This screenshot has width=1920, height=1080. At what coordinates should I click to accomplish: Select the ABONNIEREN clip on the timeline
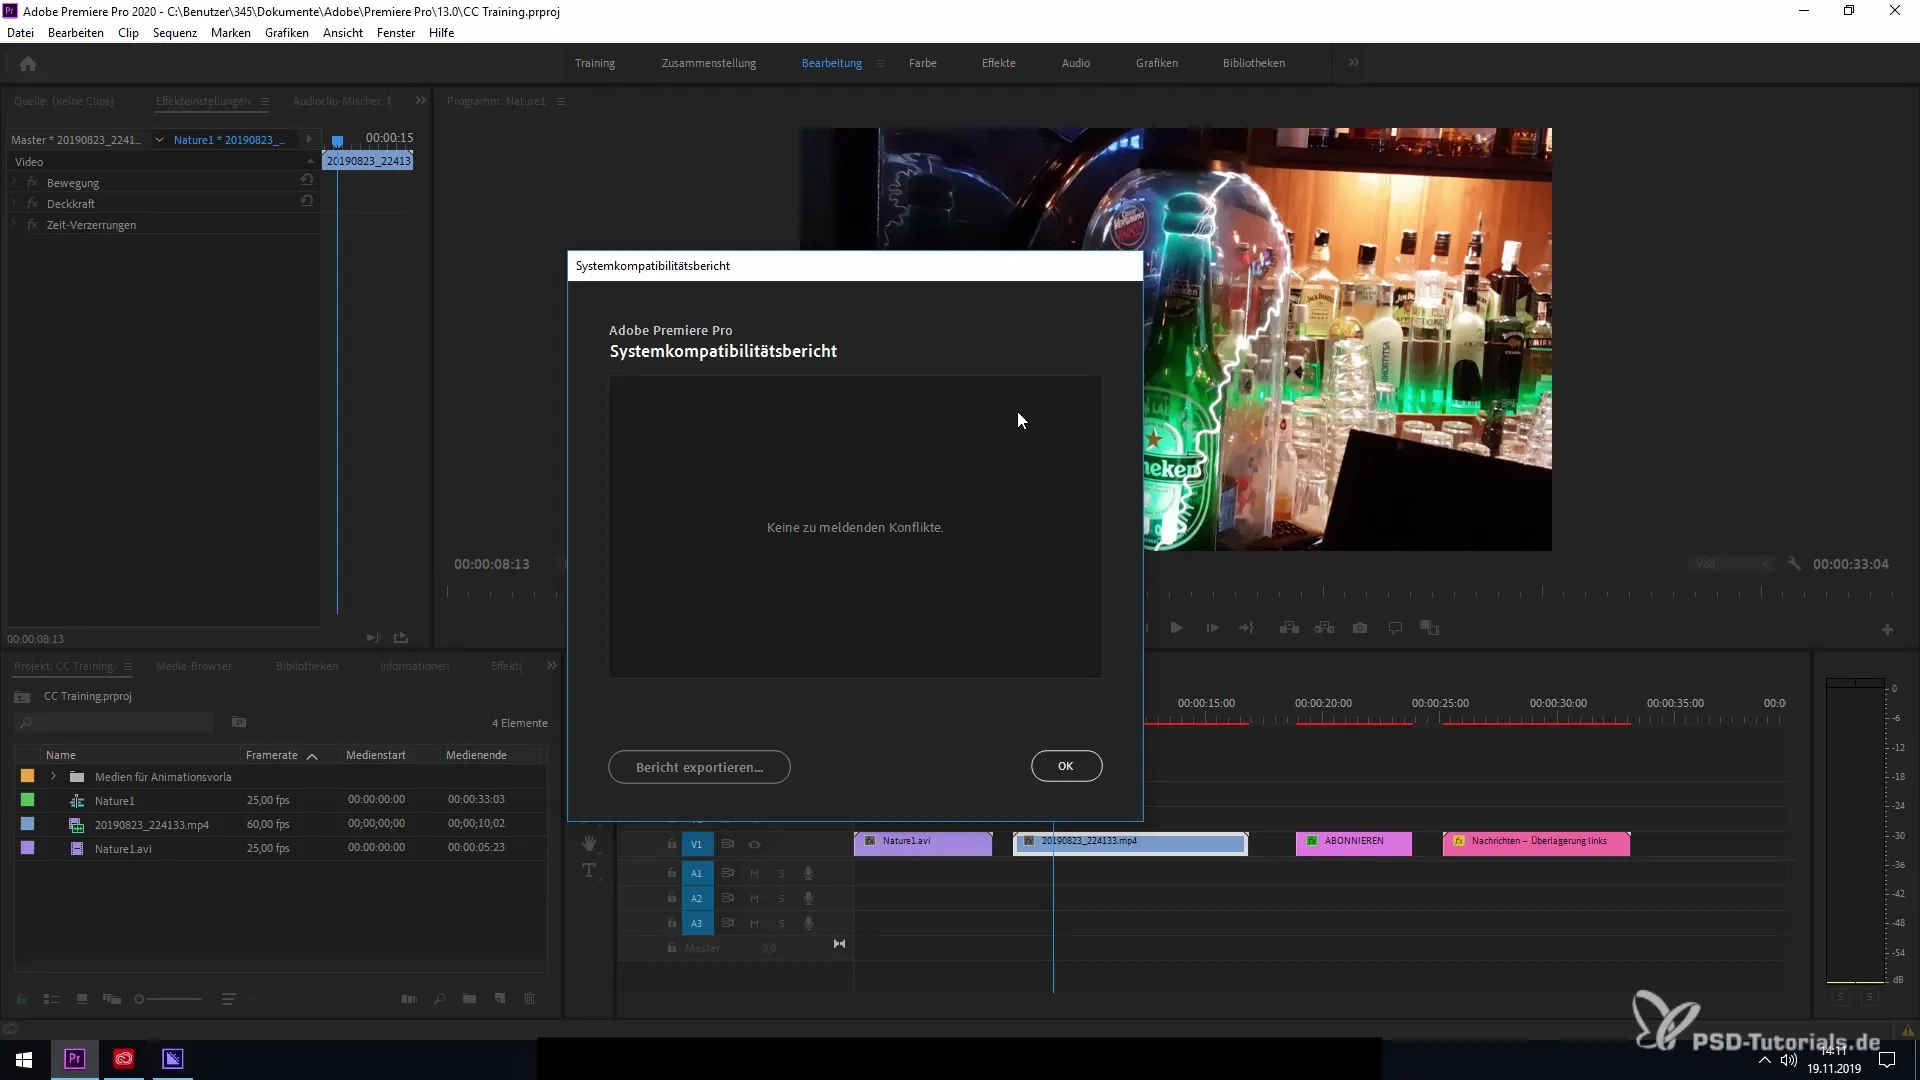point(1354,843)
